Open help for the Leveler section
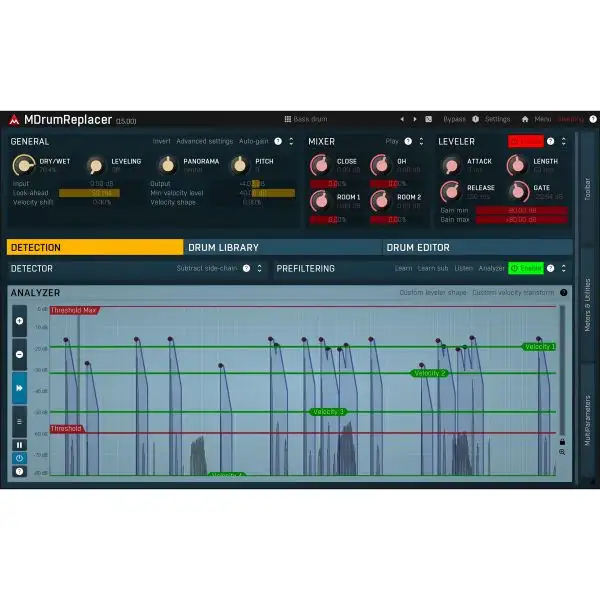Viewport: 600px width, 600px height. pos(550,141)
